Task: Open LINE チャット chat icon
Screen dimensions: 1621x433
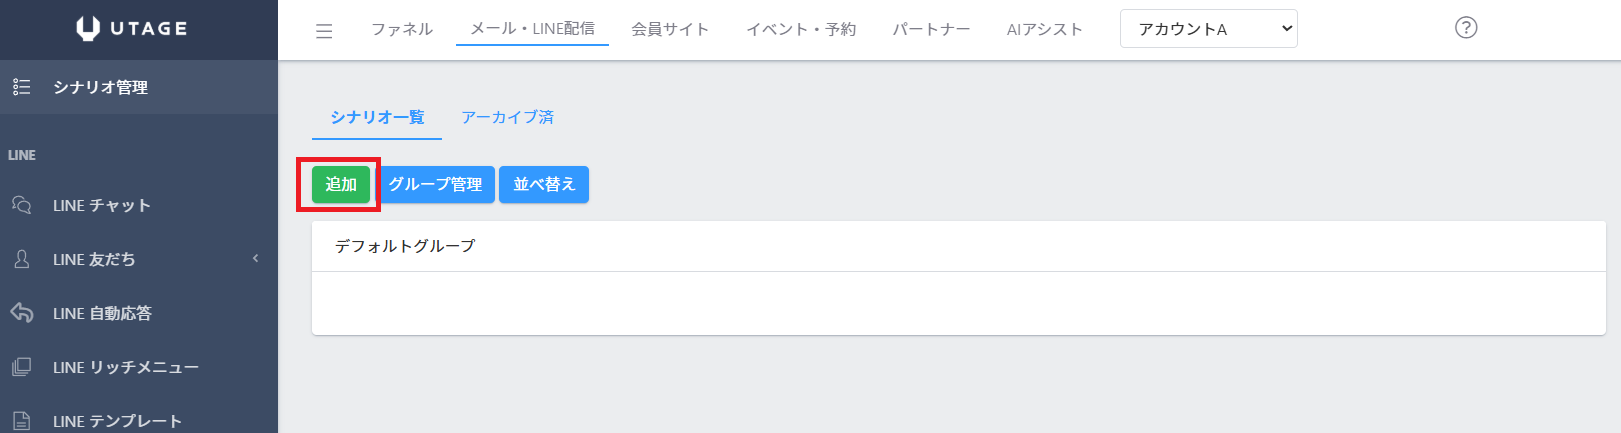Action: pyautogui.click(x=22, y=205)
